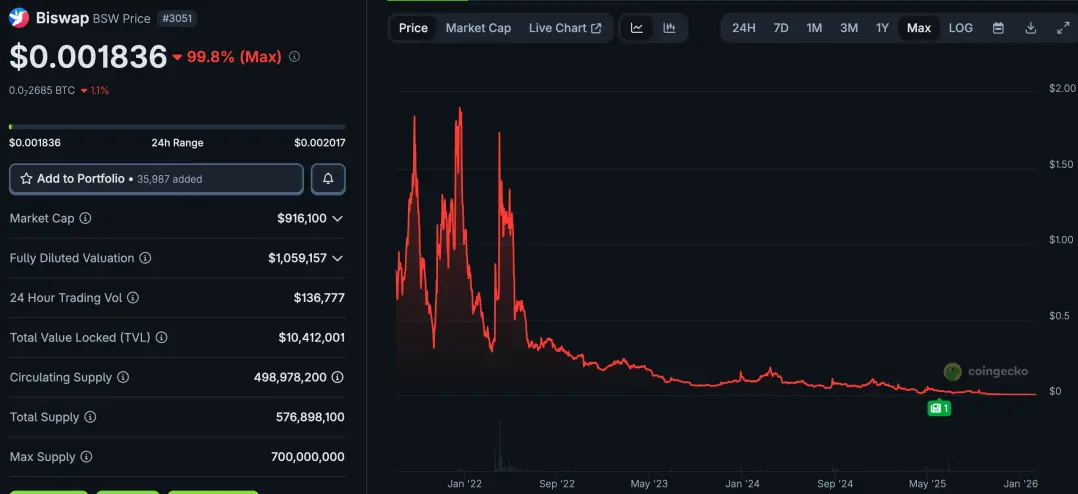Select the 1M time range
1078x494 pixels.
pyautogui.click(x=814, y=28)
